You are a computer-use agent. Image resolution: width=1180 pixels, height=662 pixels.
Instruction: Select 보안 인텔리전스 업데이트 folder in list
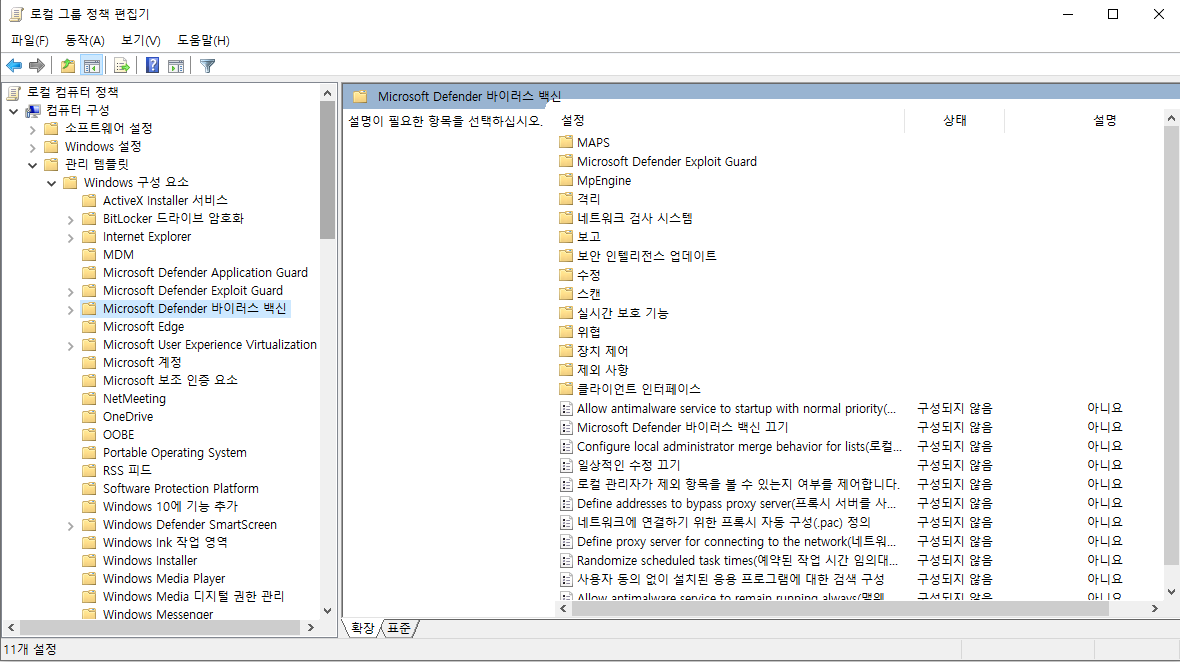coord(646,256)
